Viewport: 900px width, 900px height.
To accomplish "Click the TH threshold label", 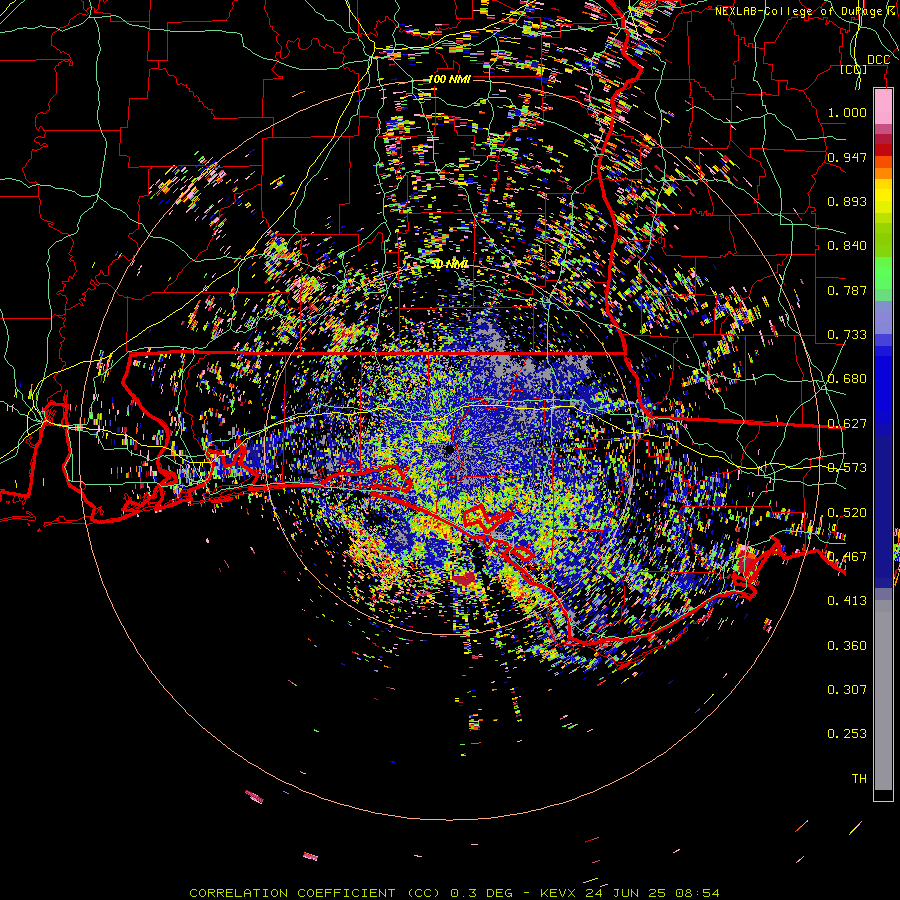I will tap(859, 778).
